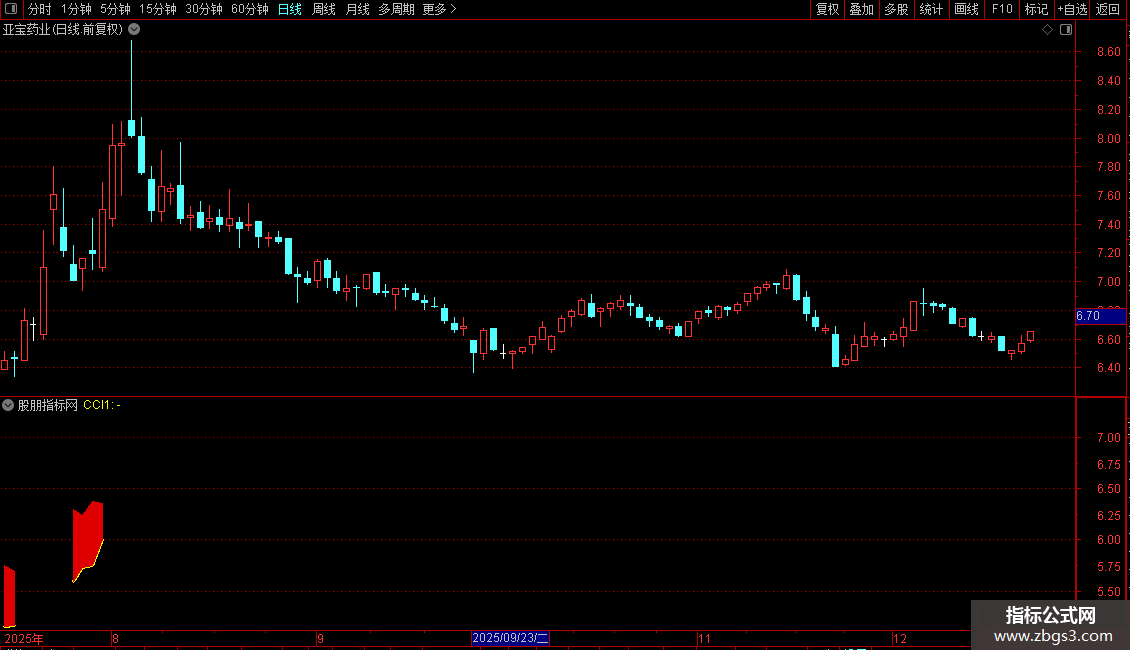Click the 复权 adjustment button

click(827, 9)
